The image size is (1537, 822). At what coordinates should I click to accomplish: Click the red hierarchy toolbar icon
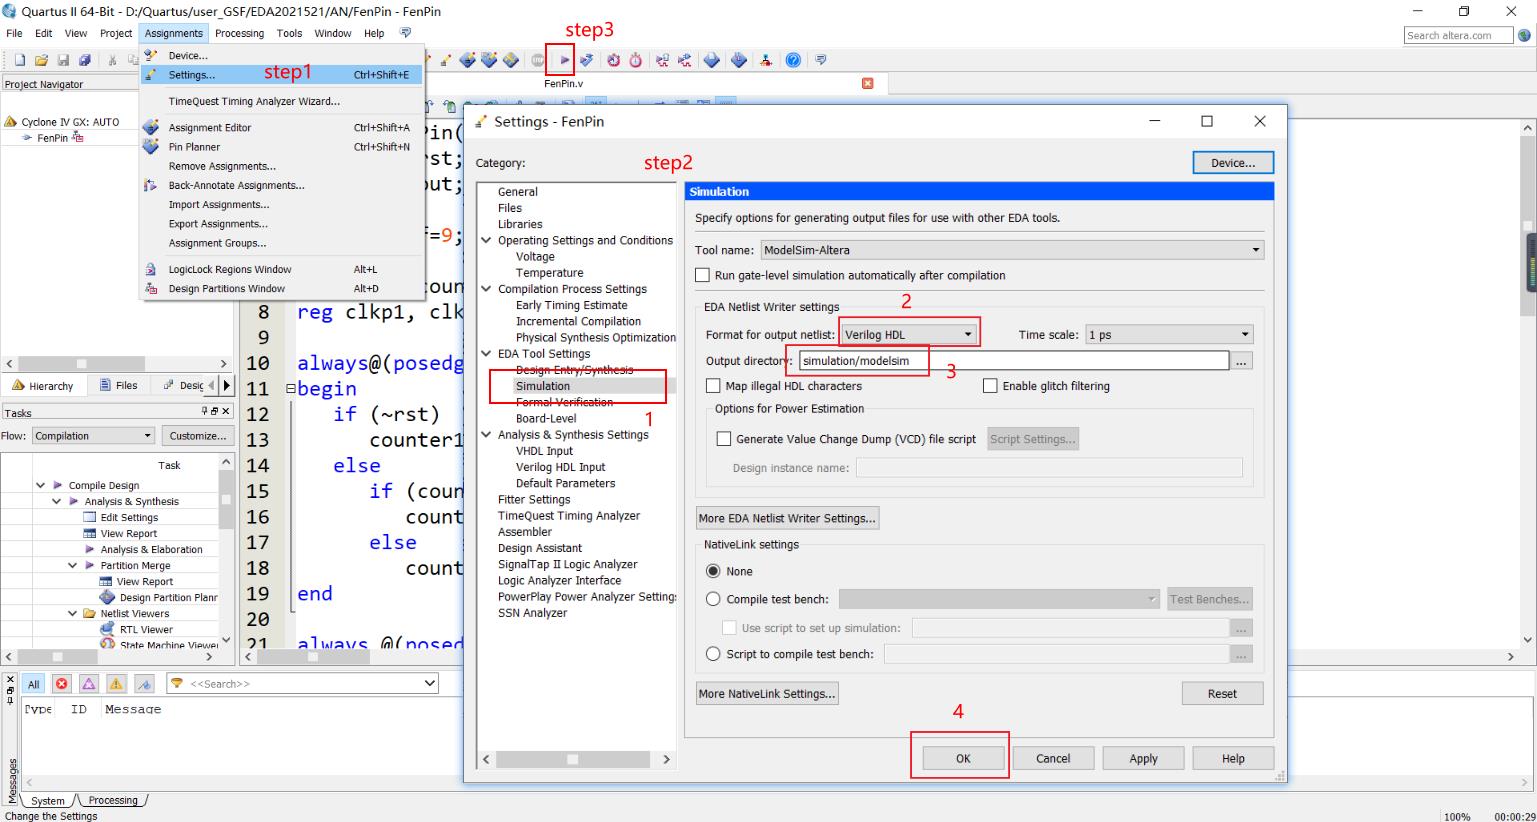click(766, 60)
